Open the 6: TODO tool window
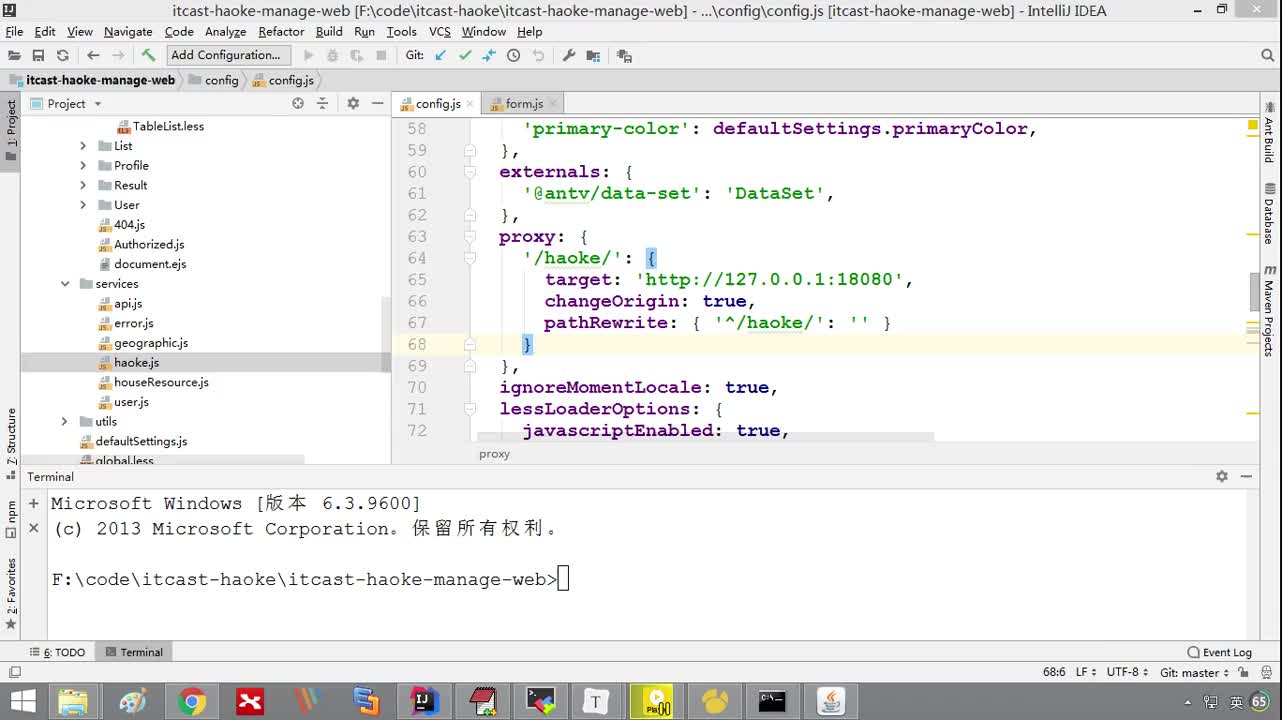The width and height of the screenshot is (1282, 720). 57,652
